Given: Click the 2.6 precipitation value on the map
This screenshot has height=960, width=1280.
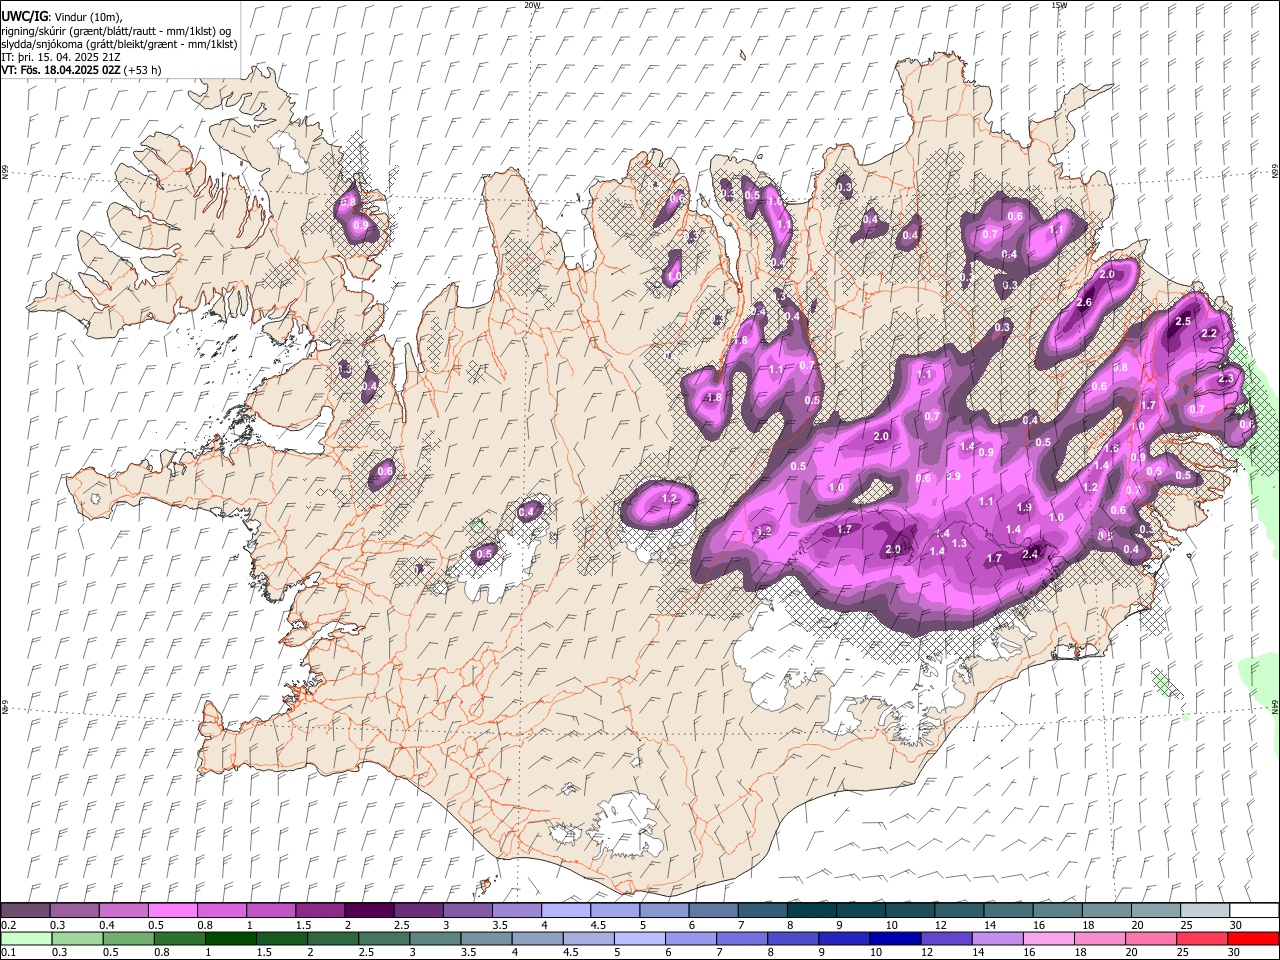Looking at the screenshot, I should [1084, 303].
